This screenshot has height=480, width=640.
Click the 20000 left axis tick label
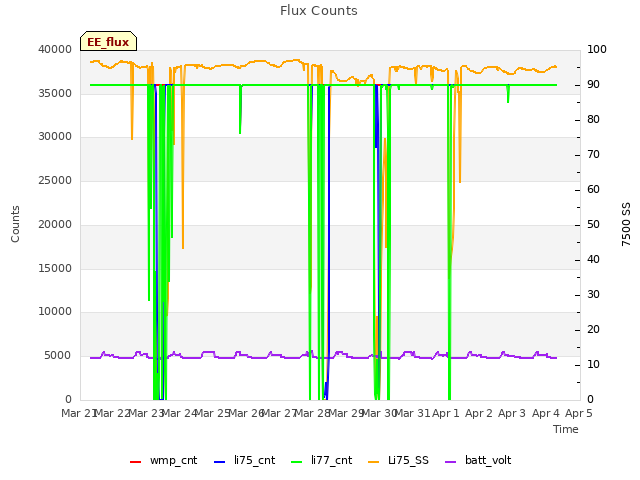tap(55, 224)
